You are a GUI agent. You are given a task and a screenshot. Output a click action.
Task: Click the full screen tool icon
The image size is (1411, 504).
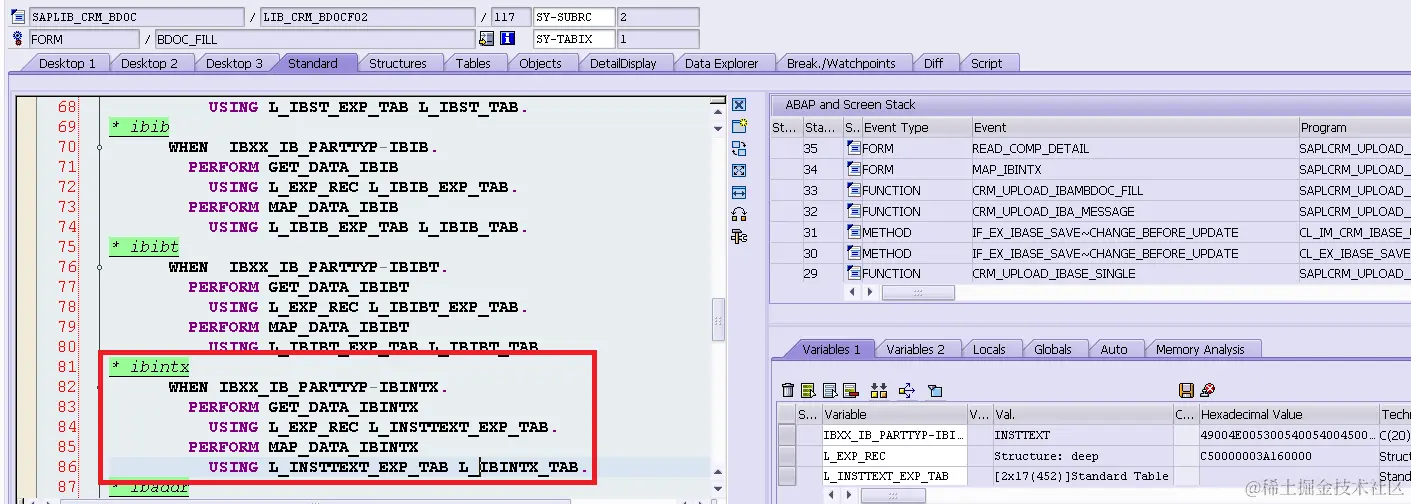coord(739,170)
